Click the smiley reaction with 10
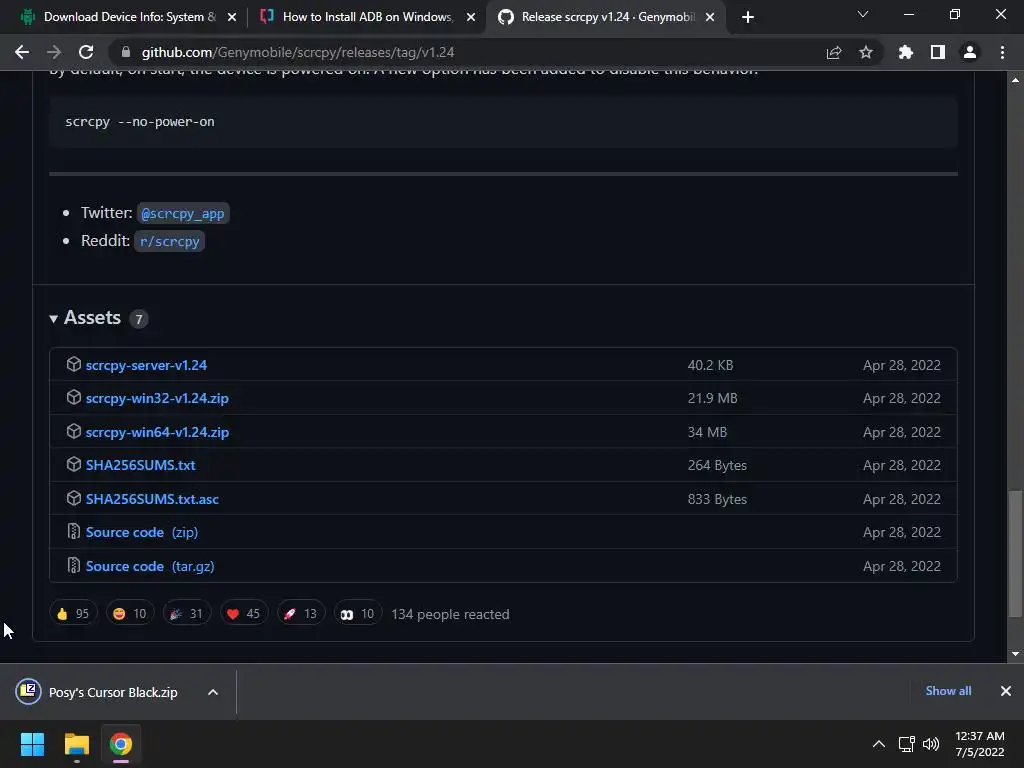1024x768 pixels. pos(130,614)
